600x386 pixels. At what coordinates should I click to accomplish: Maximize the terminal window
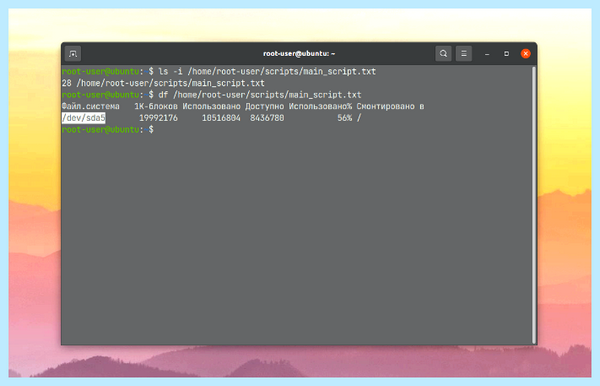pyautogui.click(x=506, y=54)
